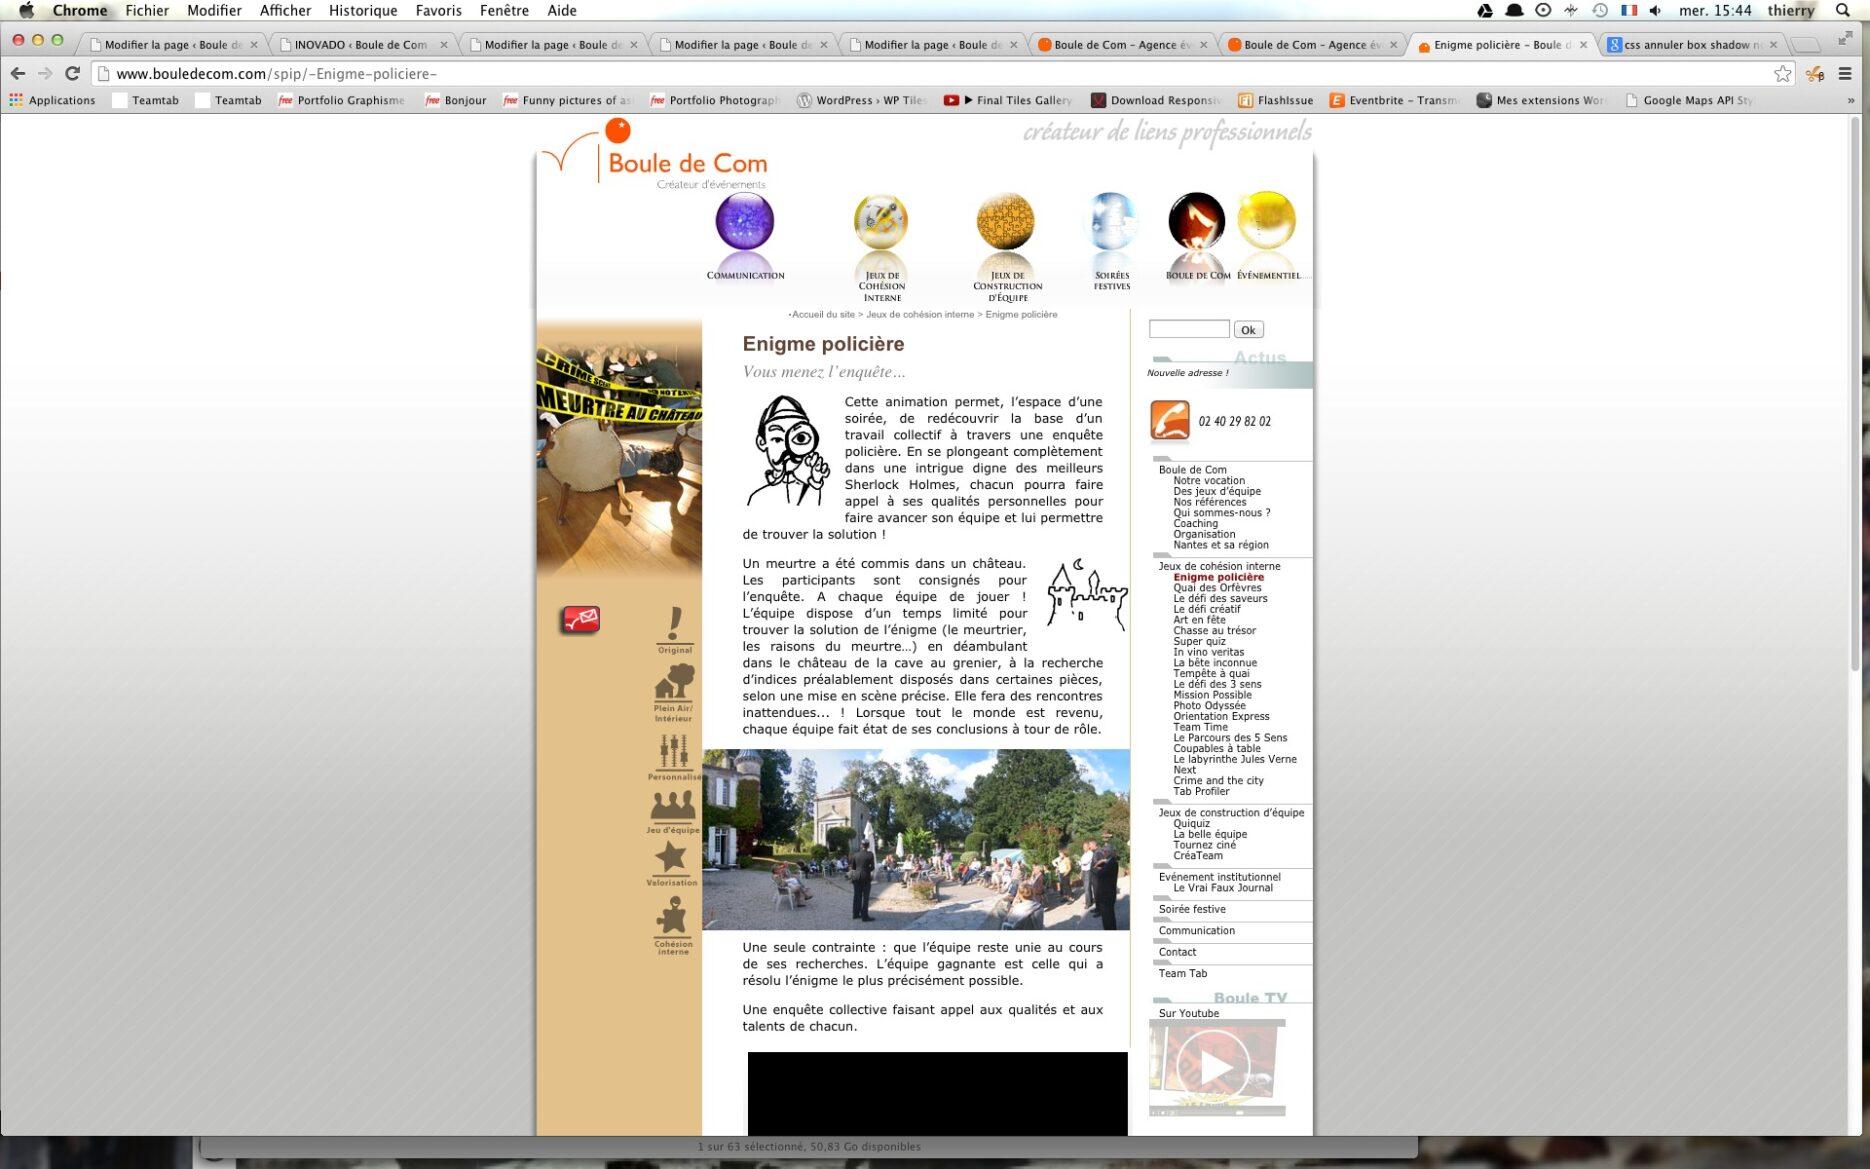The height and width of the screenshot is (1169, 1870).
Task: Click Nouvelle adresse ! news item
Action: pyautogui.click(x=1188, y=373)
